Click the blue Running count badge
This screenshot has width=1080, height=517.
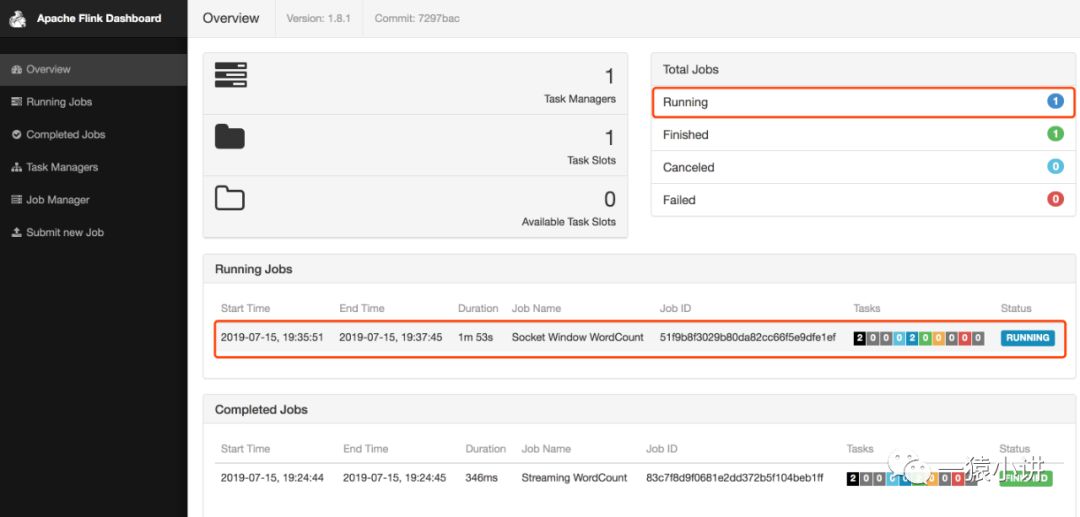point(1055,102)
